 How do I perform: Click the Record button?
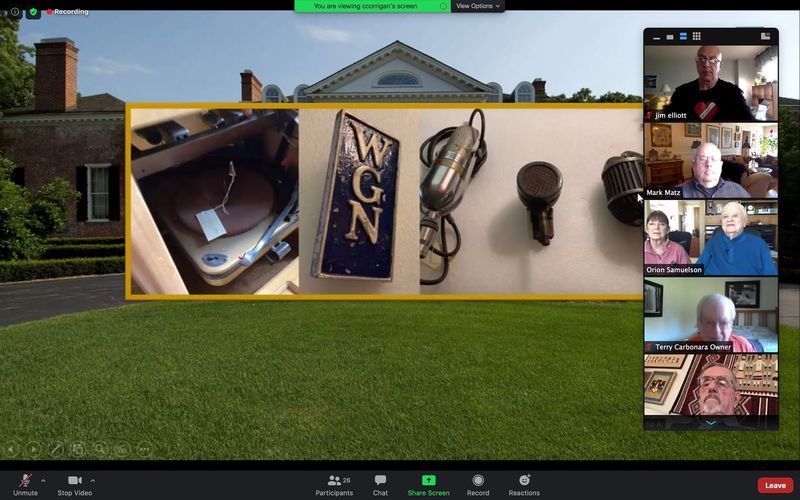click(x=478, y=485)
